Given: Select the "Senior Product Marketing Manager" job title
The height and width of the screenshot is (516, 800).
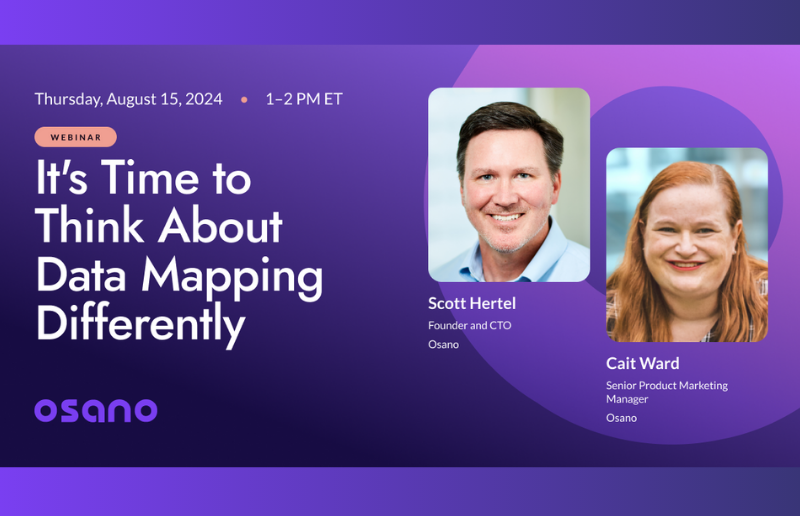Looking at the screenshot, I should point(666,392).
